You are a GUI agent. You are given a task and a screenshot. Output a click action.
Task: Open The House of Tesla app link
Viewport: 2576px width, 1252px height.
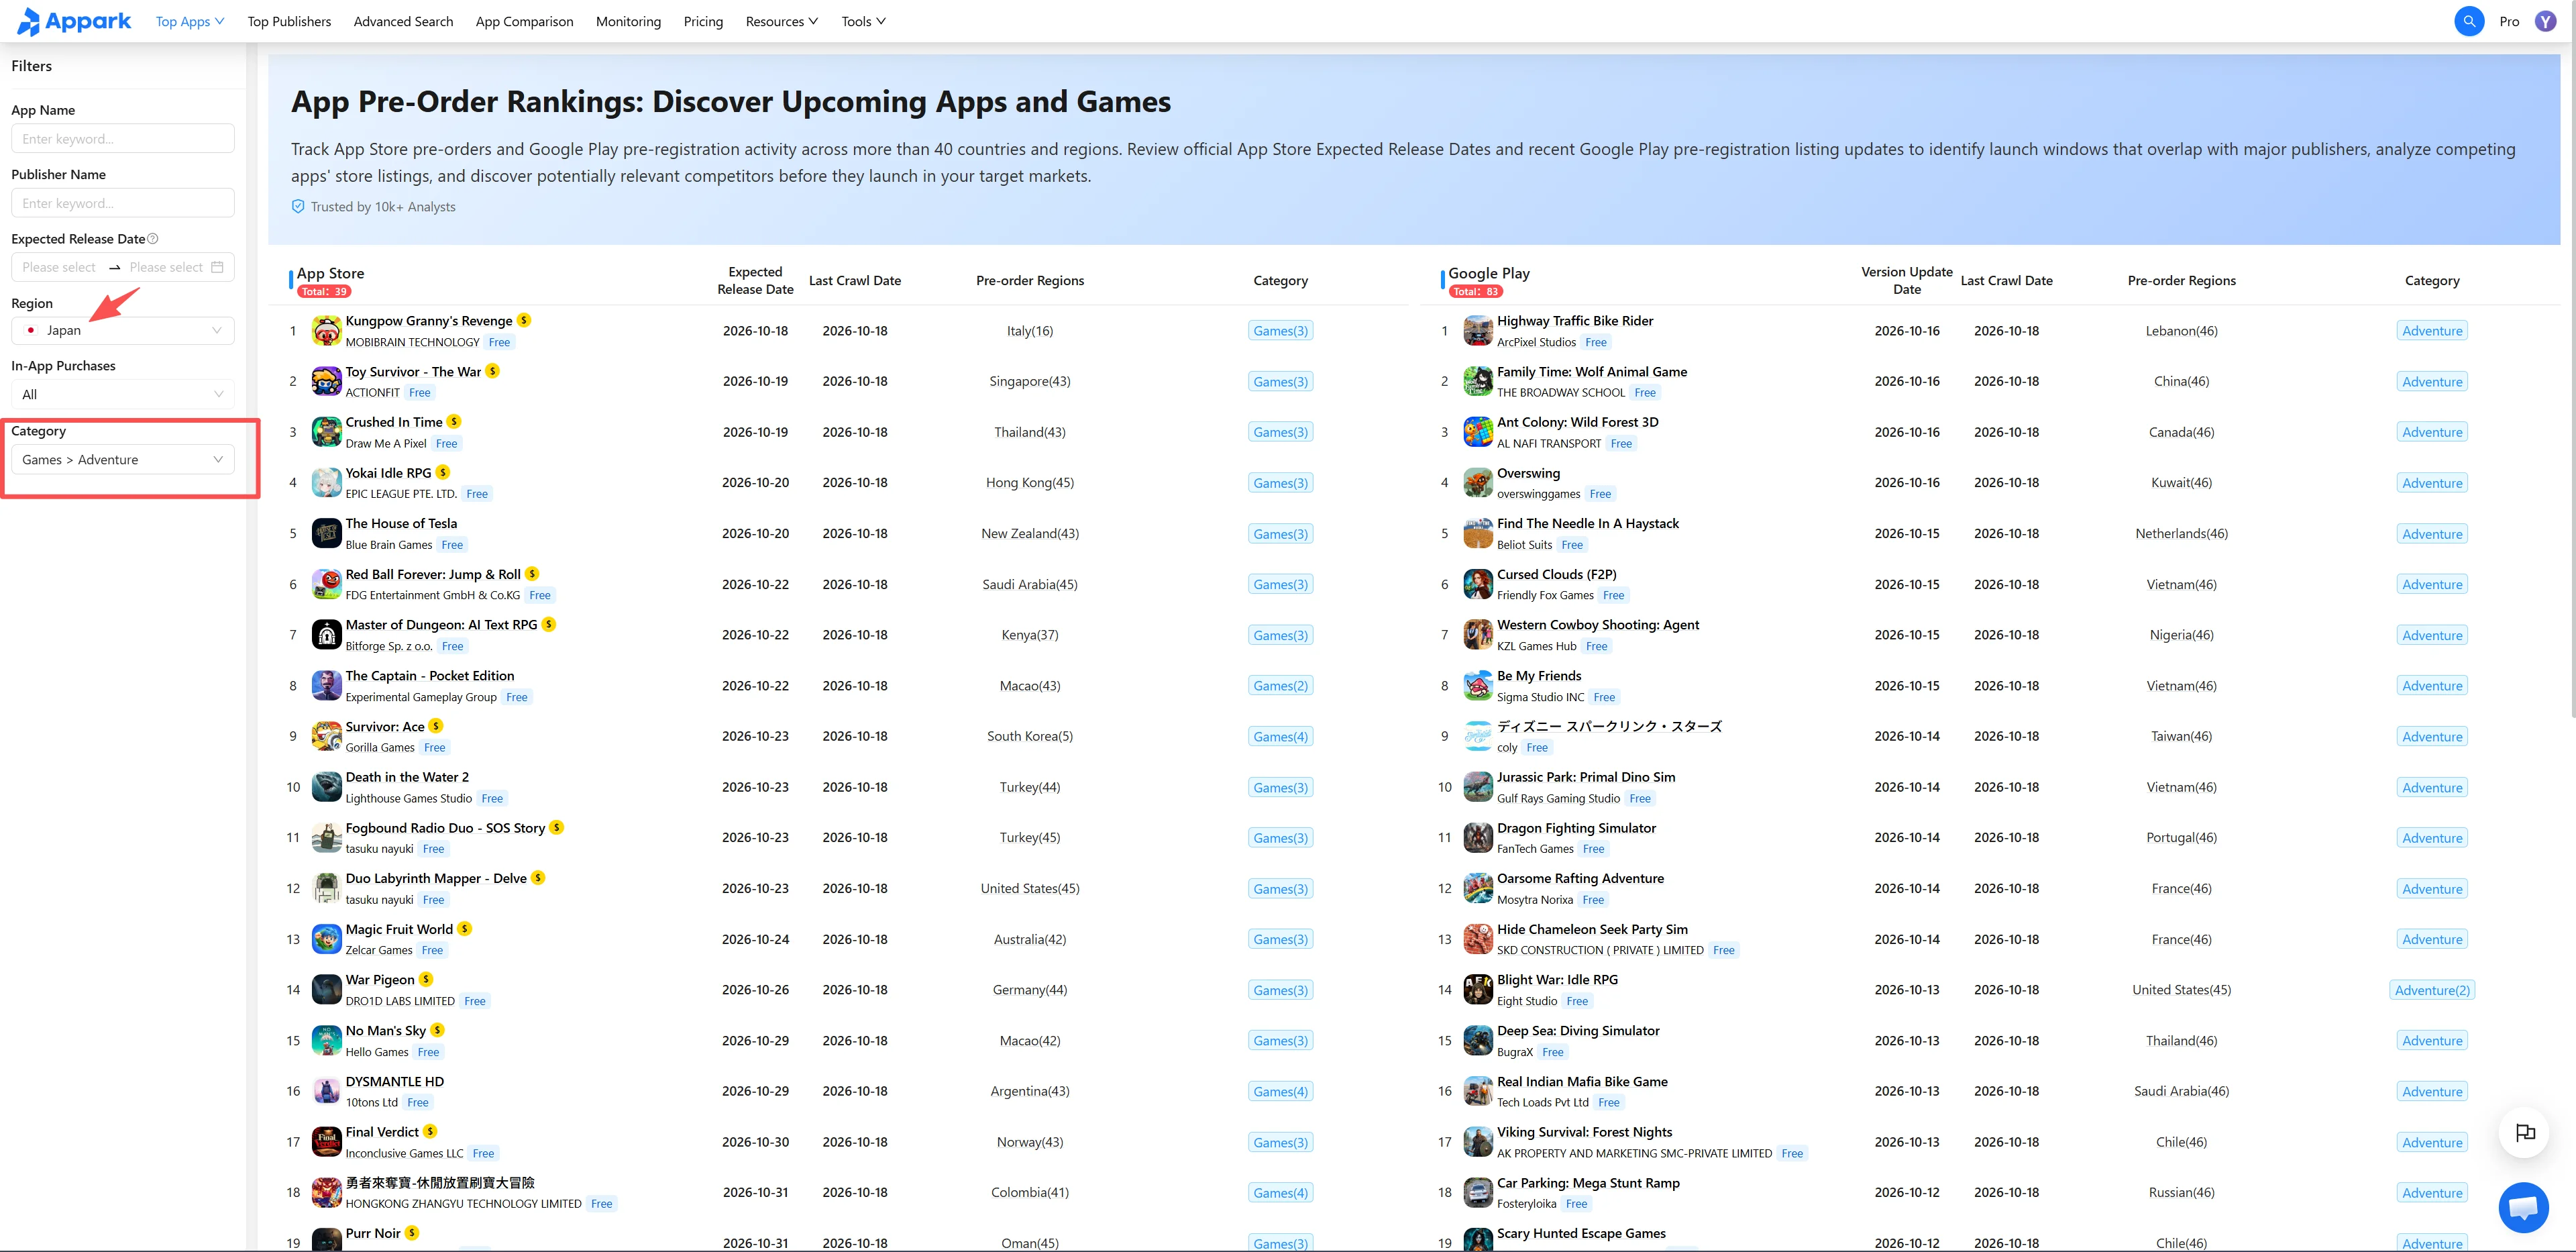tap(401, 523)
